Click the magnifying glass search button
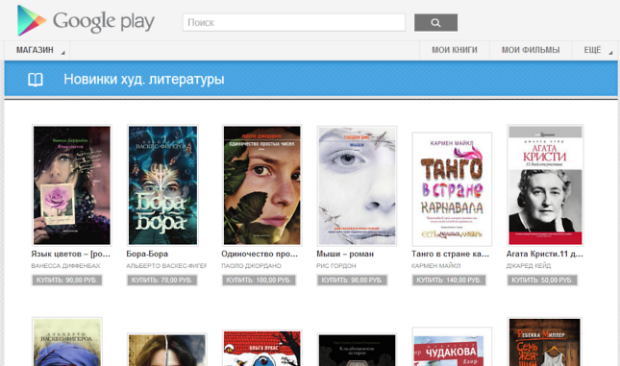The image size is (620, 366). coord(436,23)
